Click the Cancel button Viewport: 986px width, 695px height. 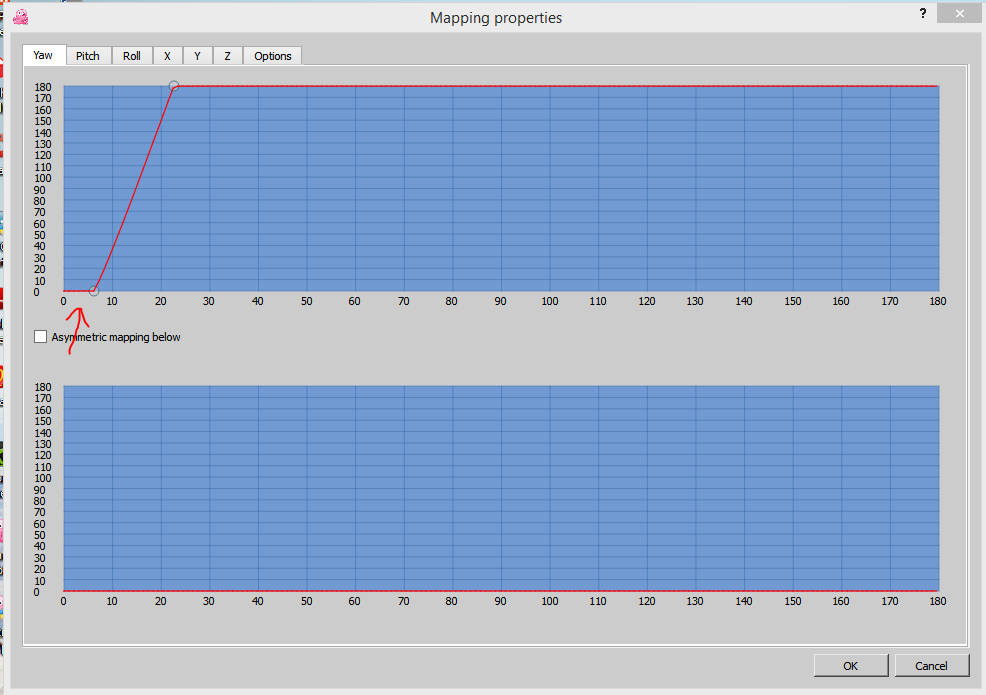coord(931,665)
